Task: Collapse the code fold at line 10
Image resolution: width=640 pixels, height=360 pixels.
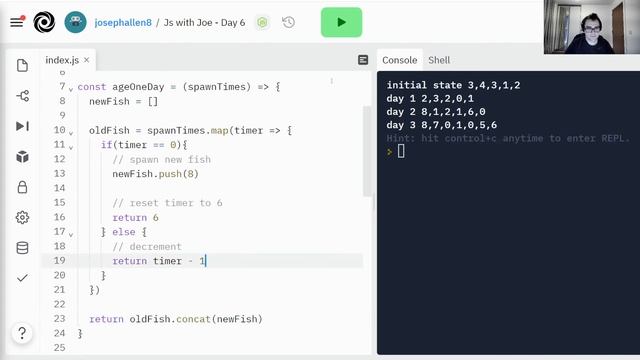Action: click(x=71, y=132)
